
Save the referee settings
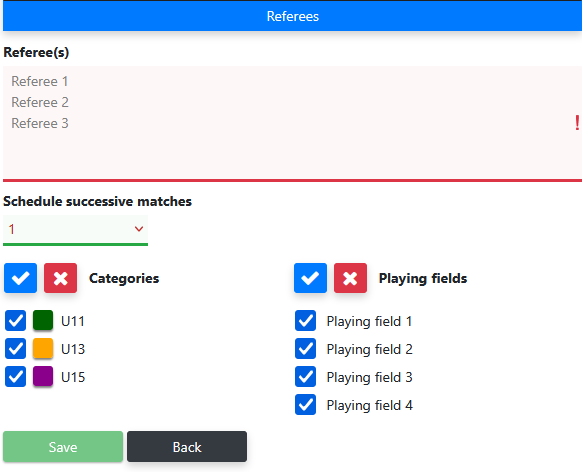click(63, 446)
